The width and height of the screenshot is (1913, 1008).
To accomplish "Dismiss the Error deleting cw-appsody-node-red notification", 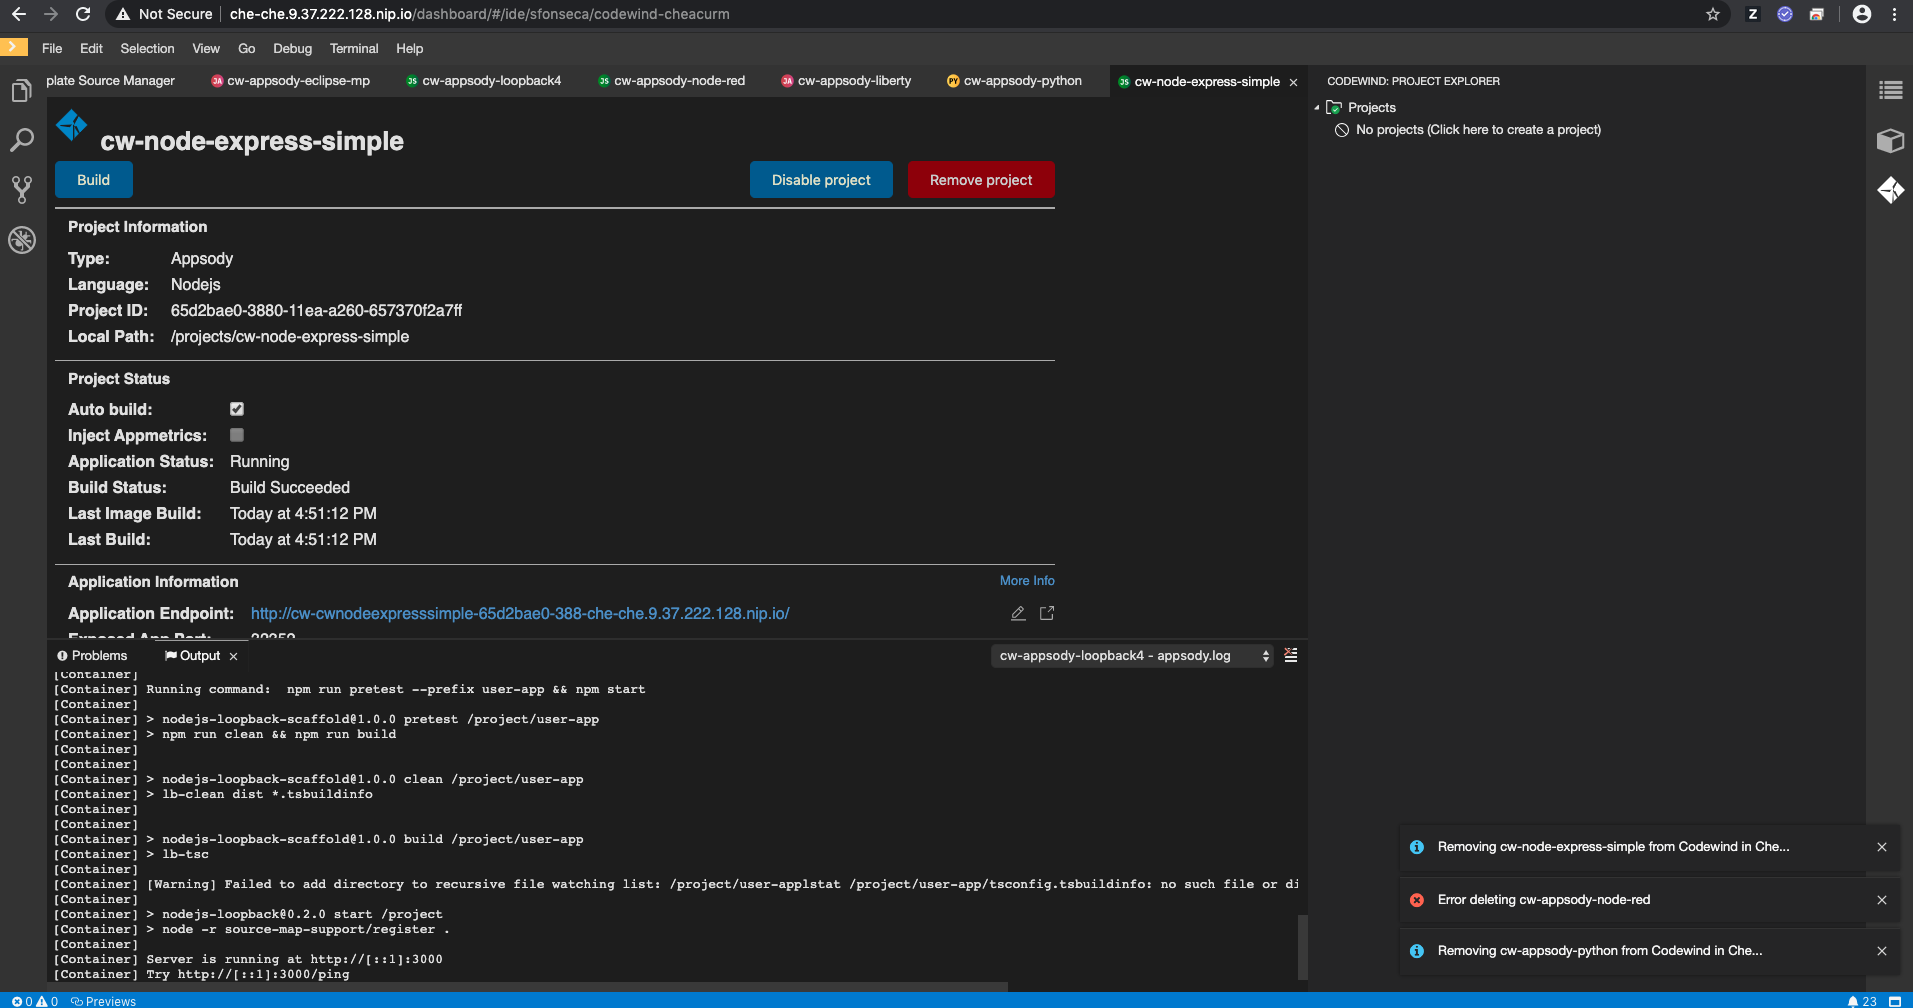I will 1881,899.
